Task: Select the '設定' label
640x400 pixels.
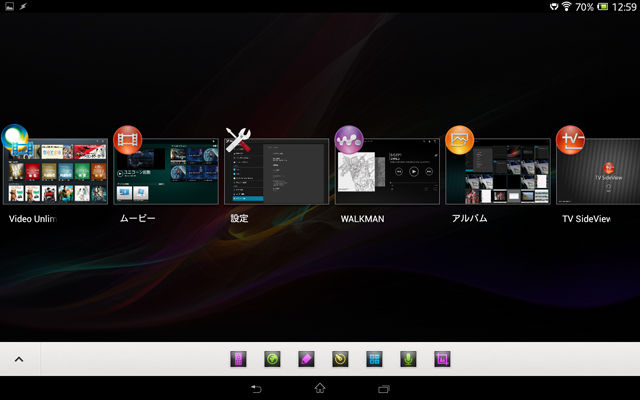Action: pos(239,218)
